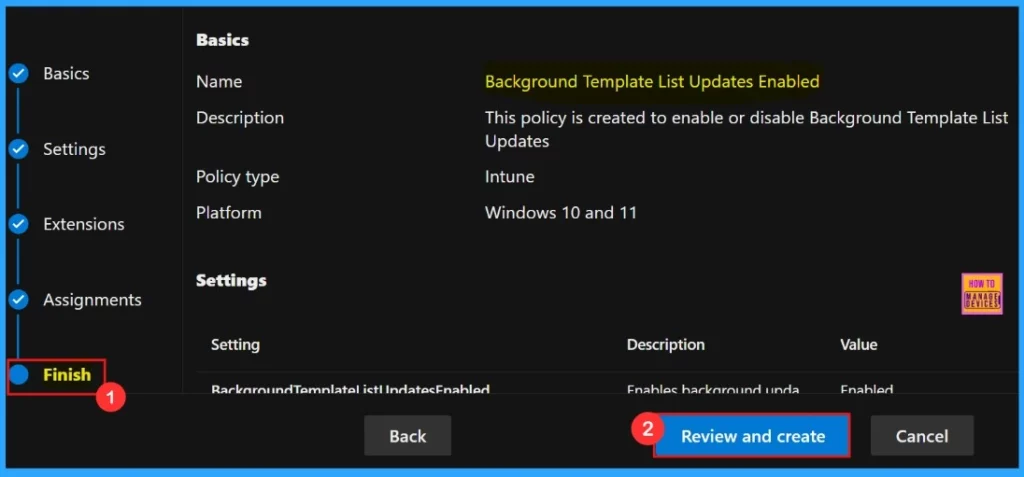Image resolution: width=1024 pixels, height=477 pixels.
Task: Go to the Basics step
Action: tap(66, 73)
